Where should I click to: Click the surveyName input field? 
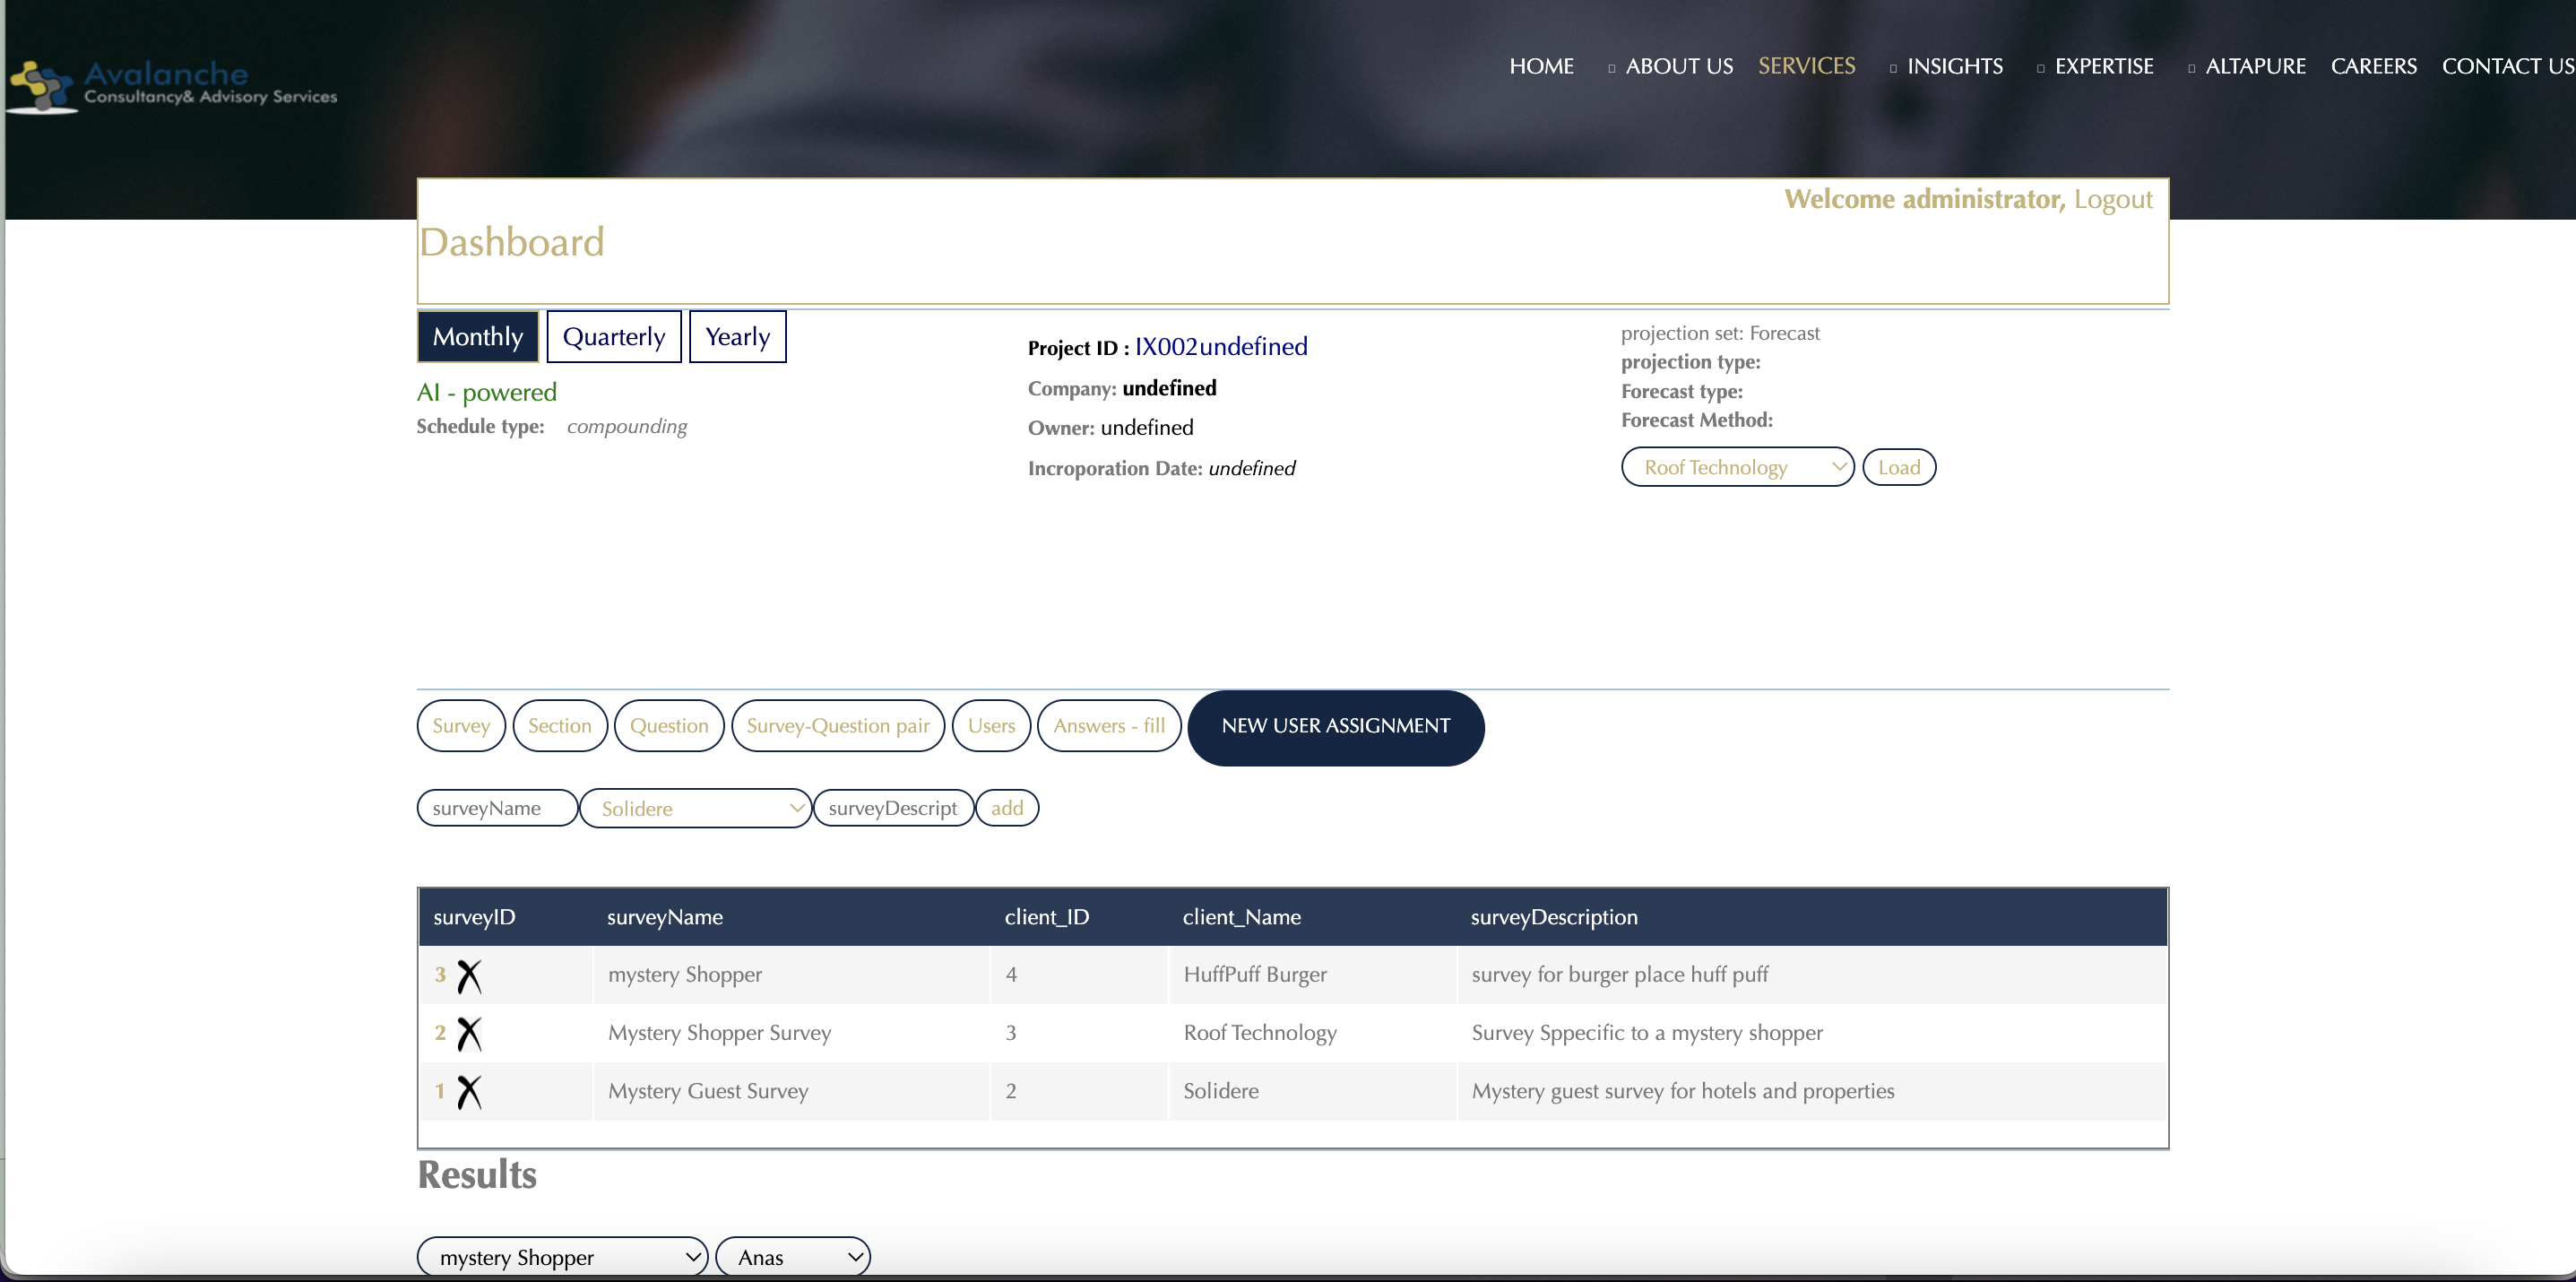(497, 808)
